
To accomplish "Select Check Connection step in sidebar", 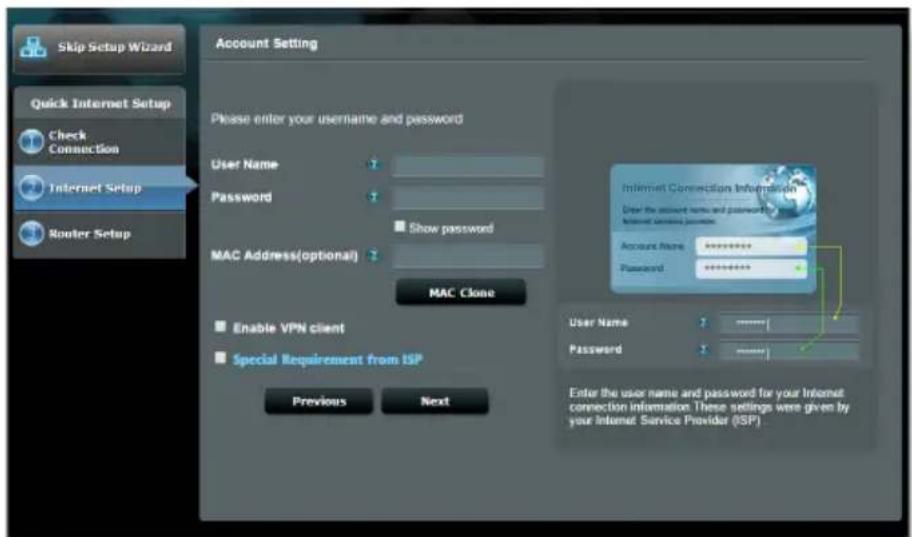I will 99,142.
